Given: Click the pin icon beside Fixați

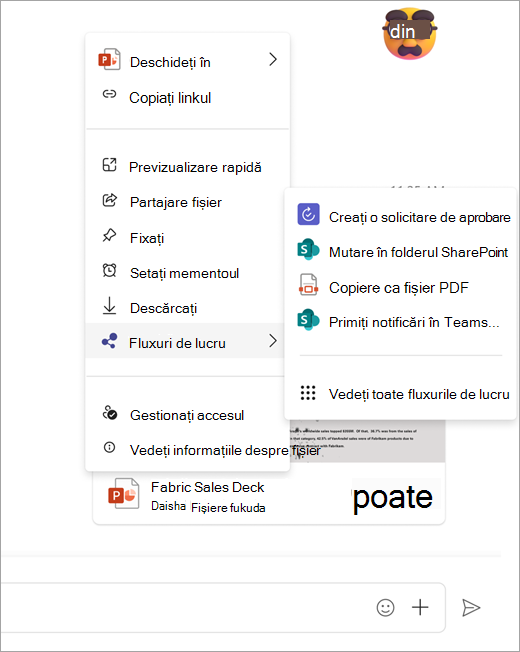Looking at the screenshot, I should click(x=109, y=235).
